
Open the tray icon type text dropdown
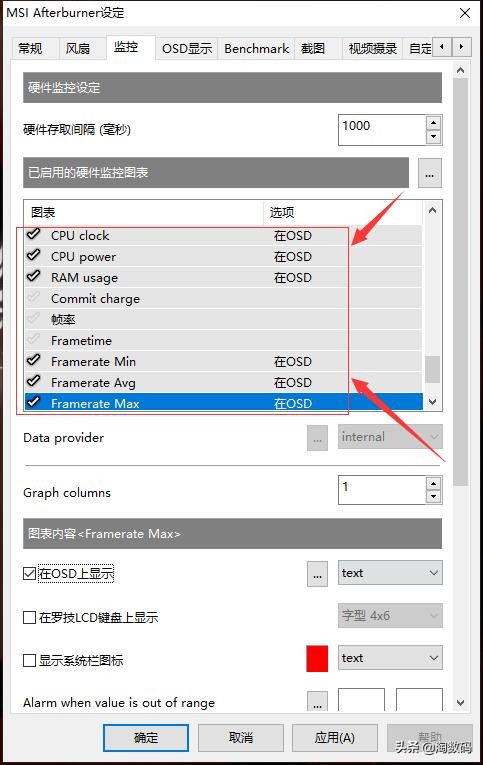click(x=390, y=658)
